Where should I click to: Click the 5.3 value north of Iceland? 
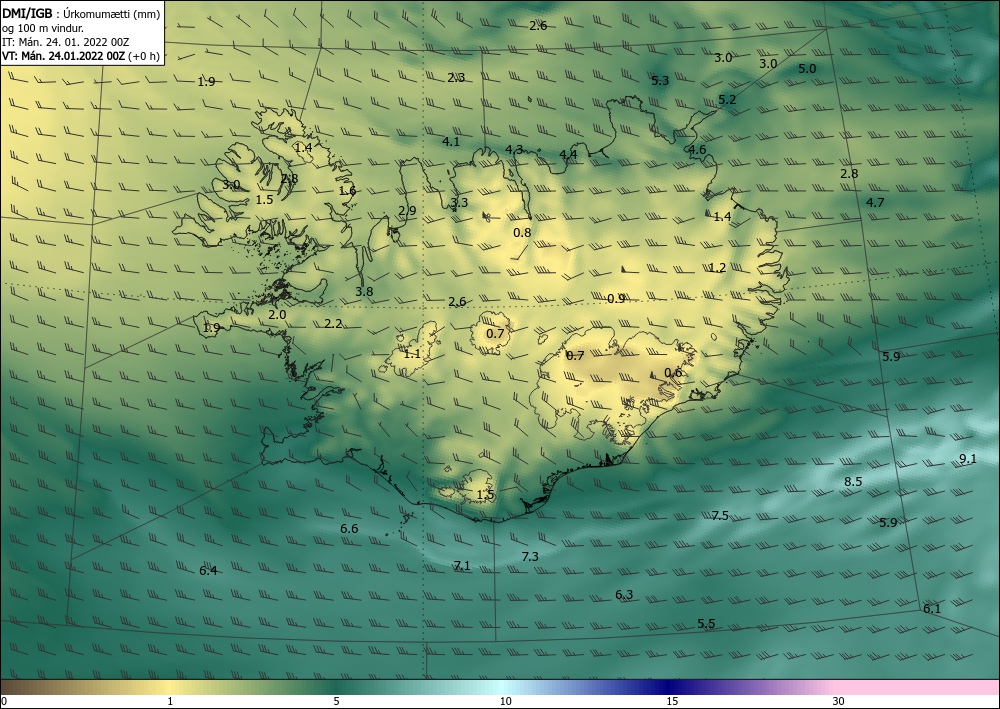pyautogui.click(x=660, y=80)
